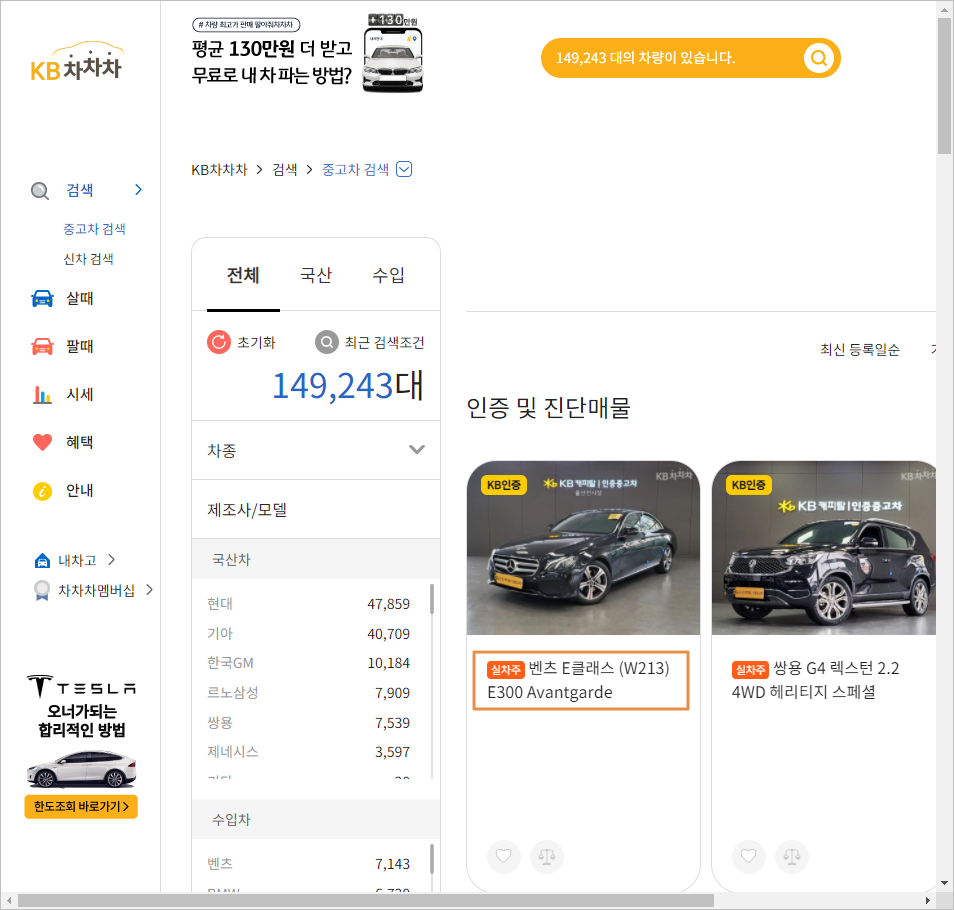This screenshot has width=954, height=910.
Task: Click the KB인증 badge on Rexton card
Action: [748, 485]
